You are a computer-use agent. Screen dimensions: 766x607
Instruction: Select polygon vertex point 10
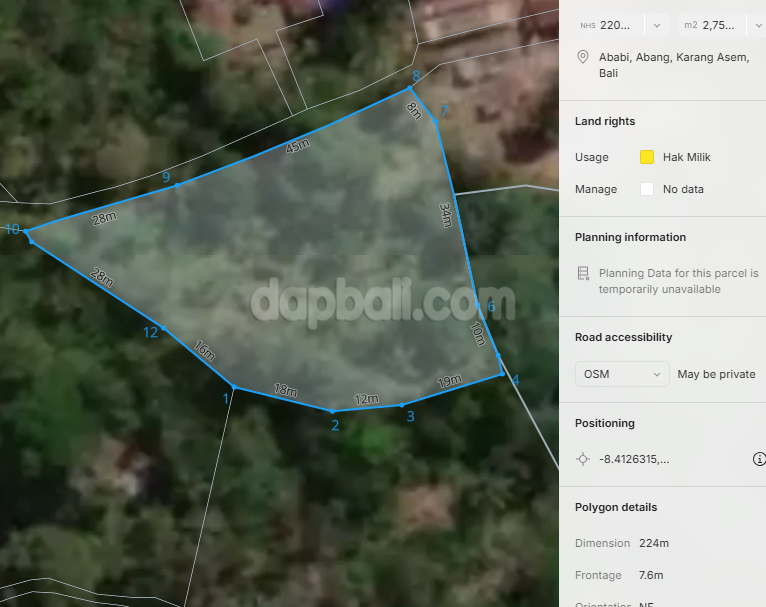27,233
